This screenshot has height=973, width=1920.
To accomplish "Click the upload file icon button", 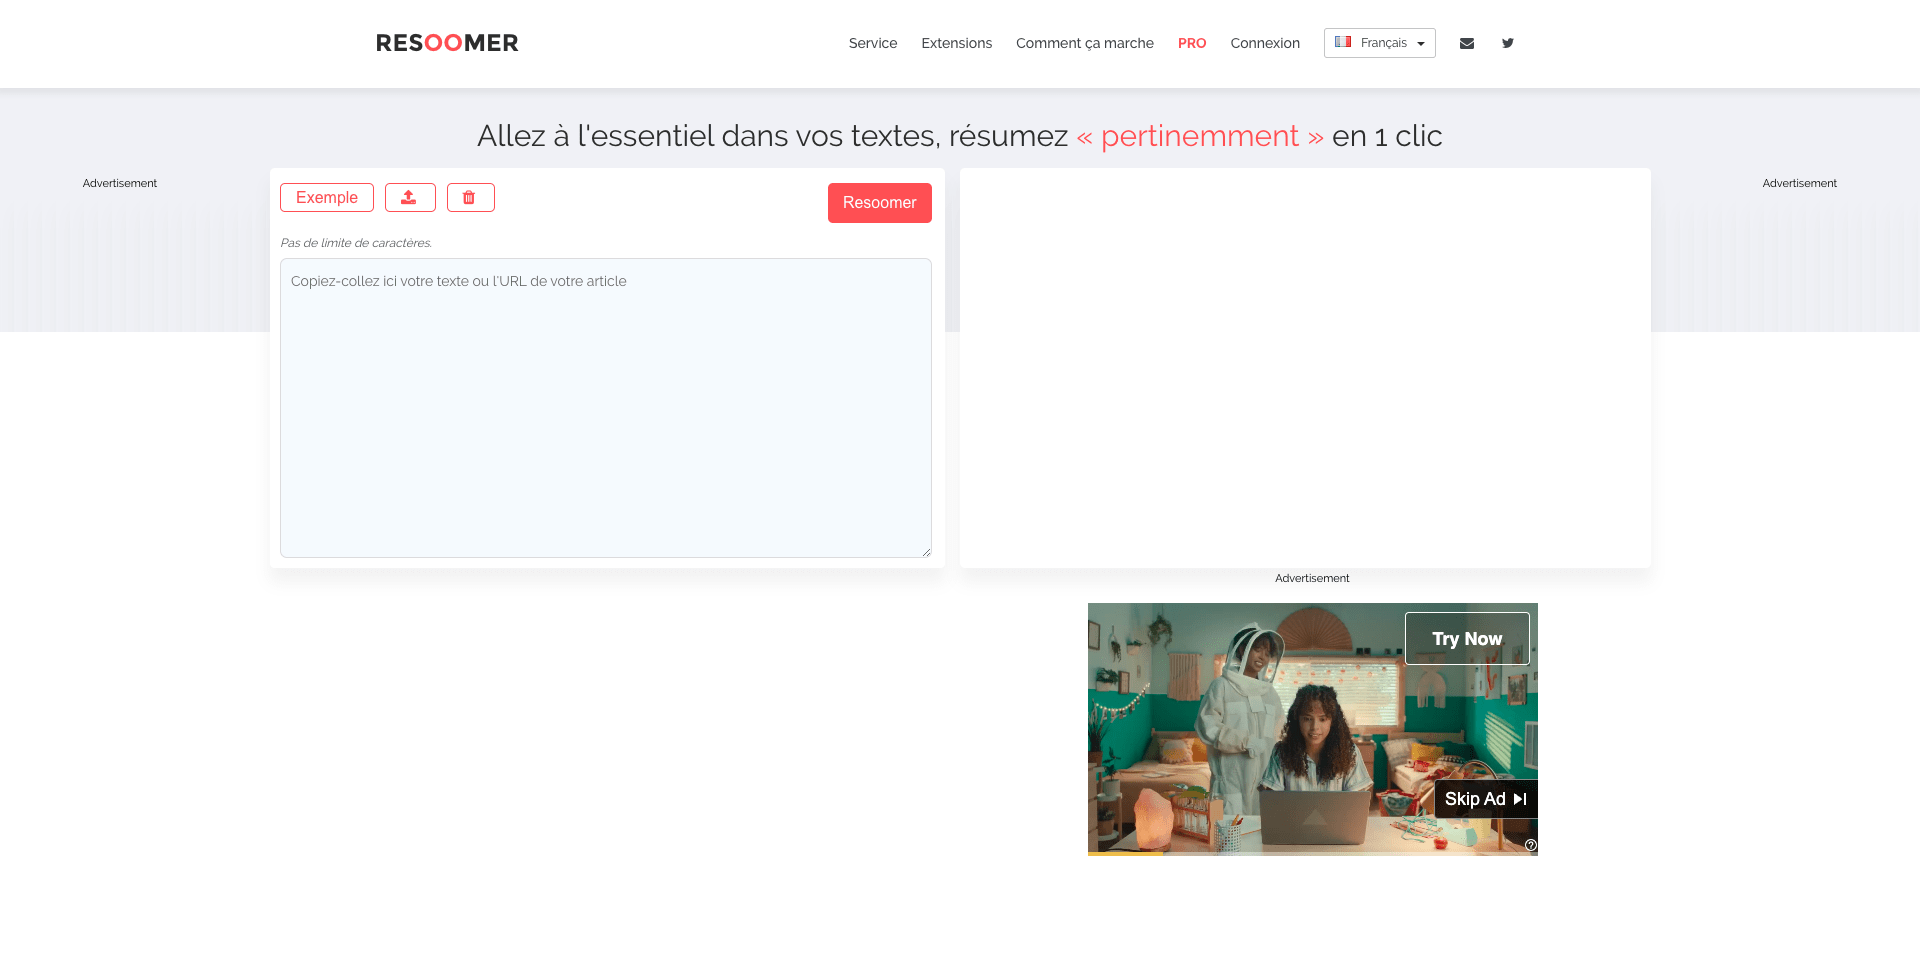I will [x=409, y=198].
